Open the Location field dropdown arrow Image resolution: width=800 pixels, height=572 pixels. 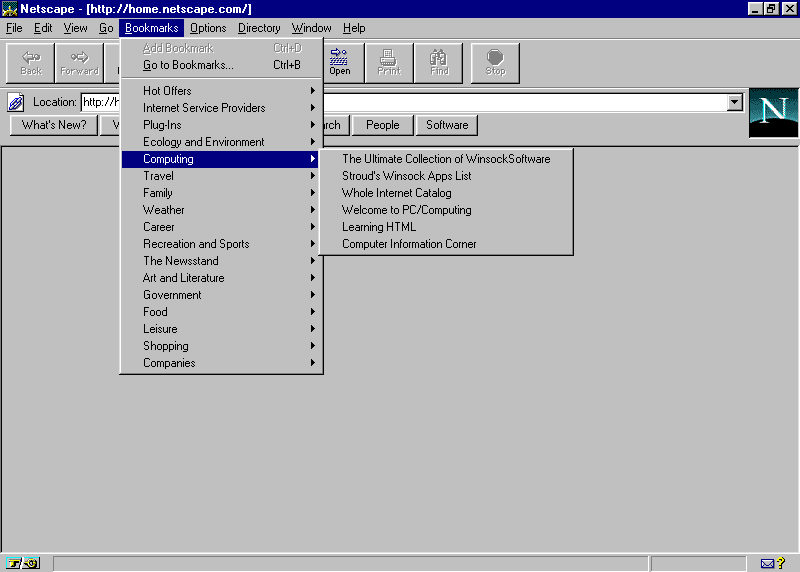tap(734, 102)
